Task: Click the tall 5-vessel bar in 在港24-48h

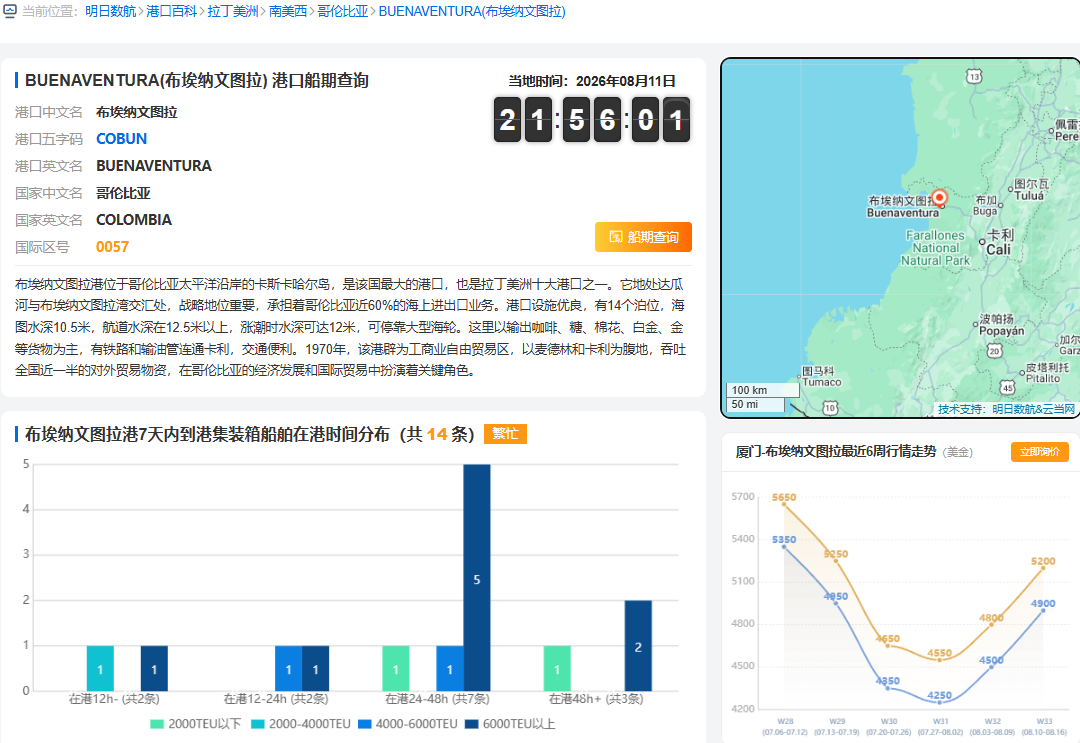Action: 477,577
